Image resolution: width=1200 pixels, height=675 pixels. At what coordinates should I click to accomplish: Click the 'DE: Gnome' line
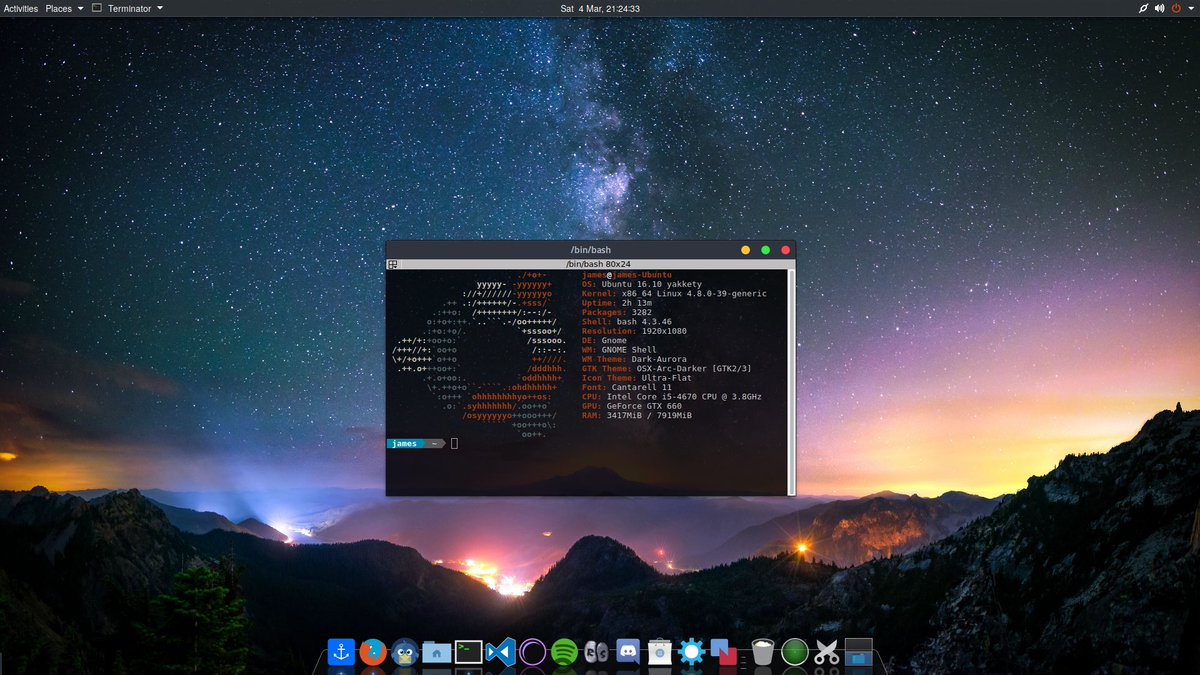(605, 340)
